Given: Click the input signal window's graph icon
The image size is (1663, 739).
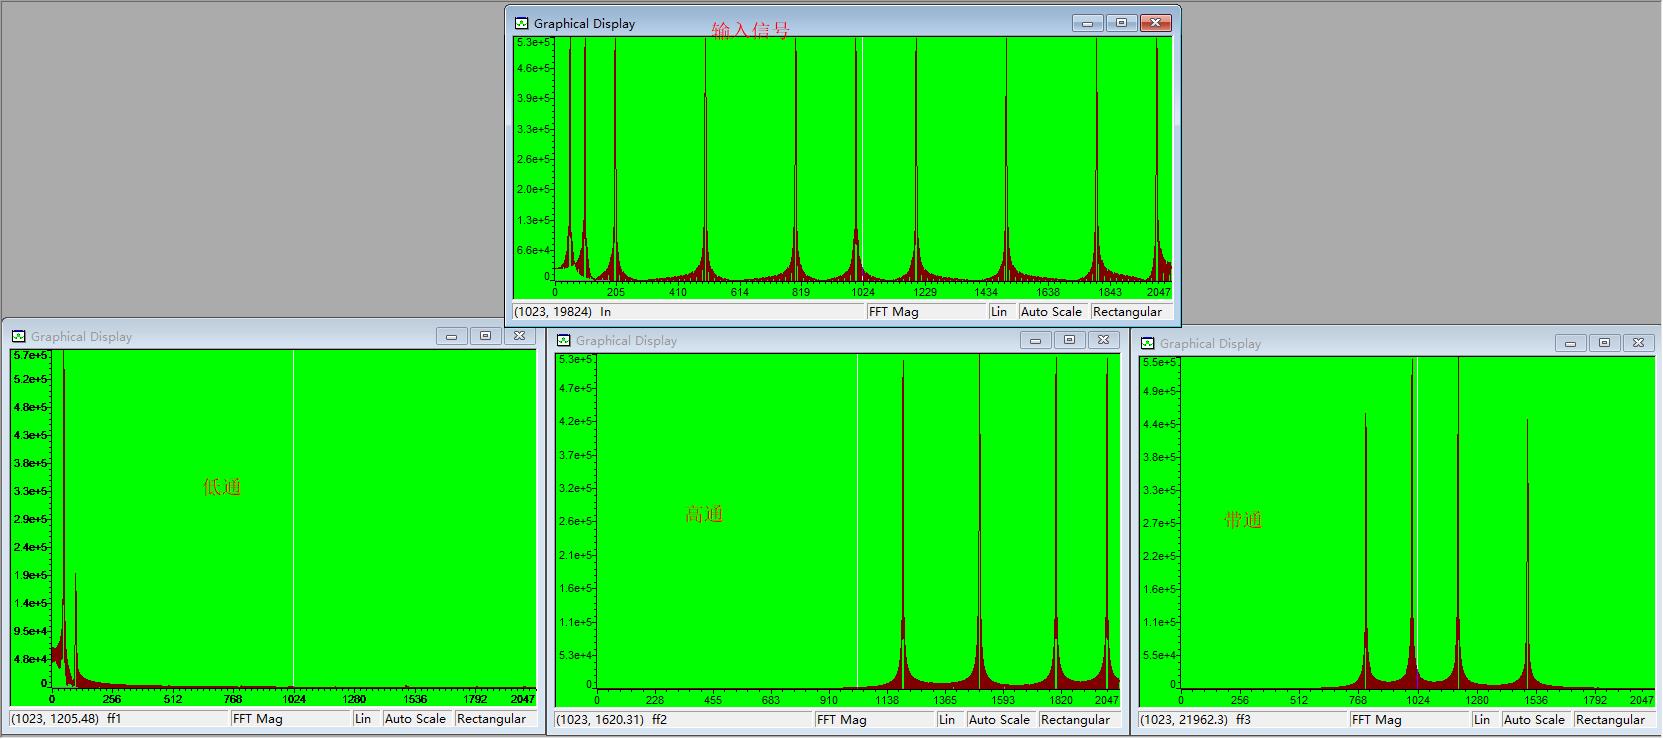Looking at the screenshot, I should 521,23.
